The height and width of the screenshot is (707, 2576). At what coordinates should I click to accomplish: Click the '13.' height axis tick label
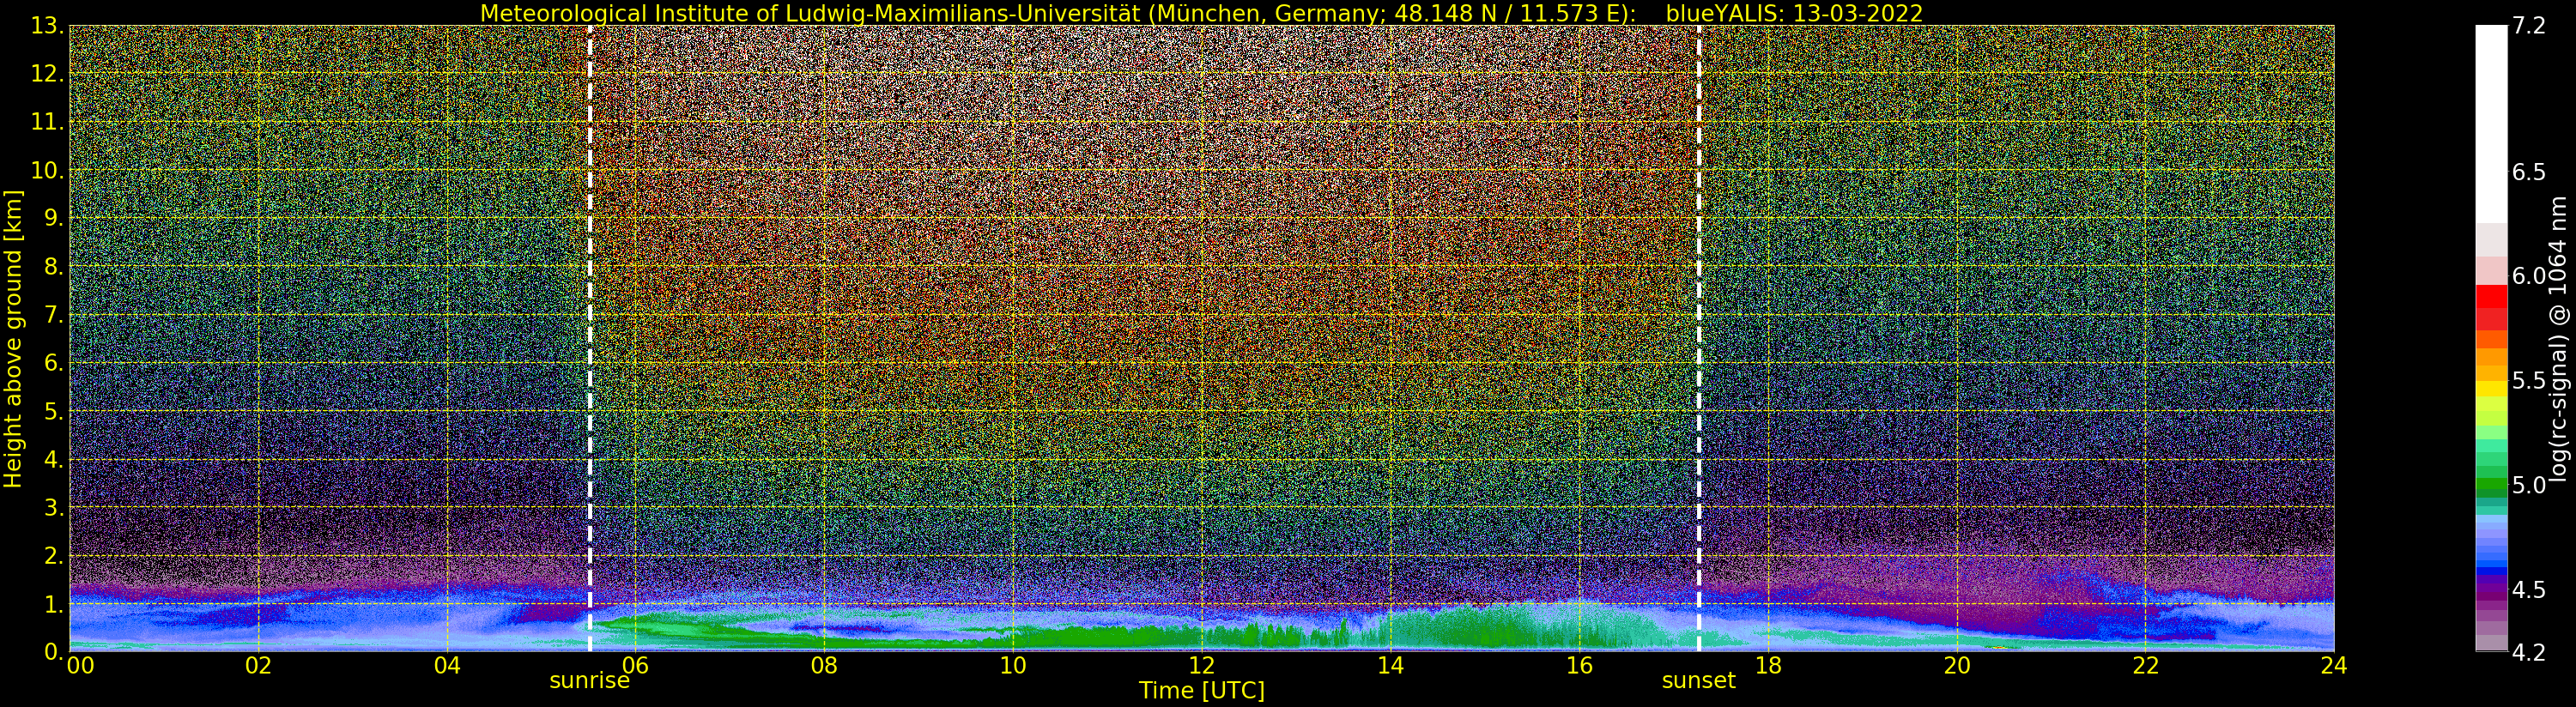point(48,26)
